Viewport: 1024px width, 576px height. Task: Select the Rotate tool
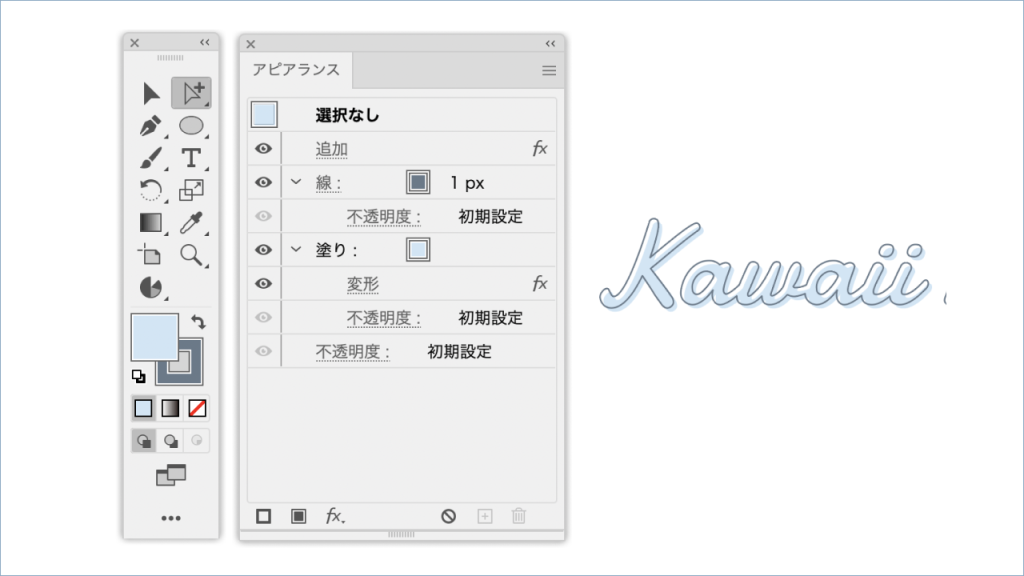click(151, 190)
